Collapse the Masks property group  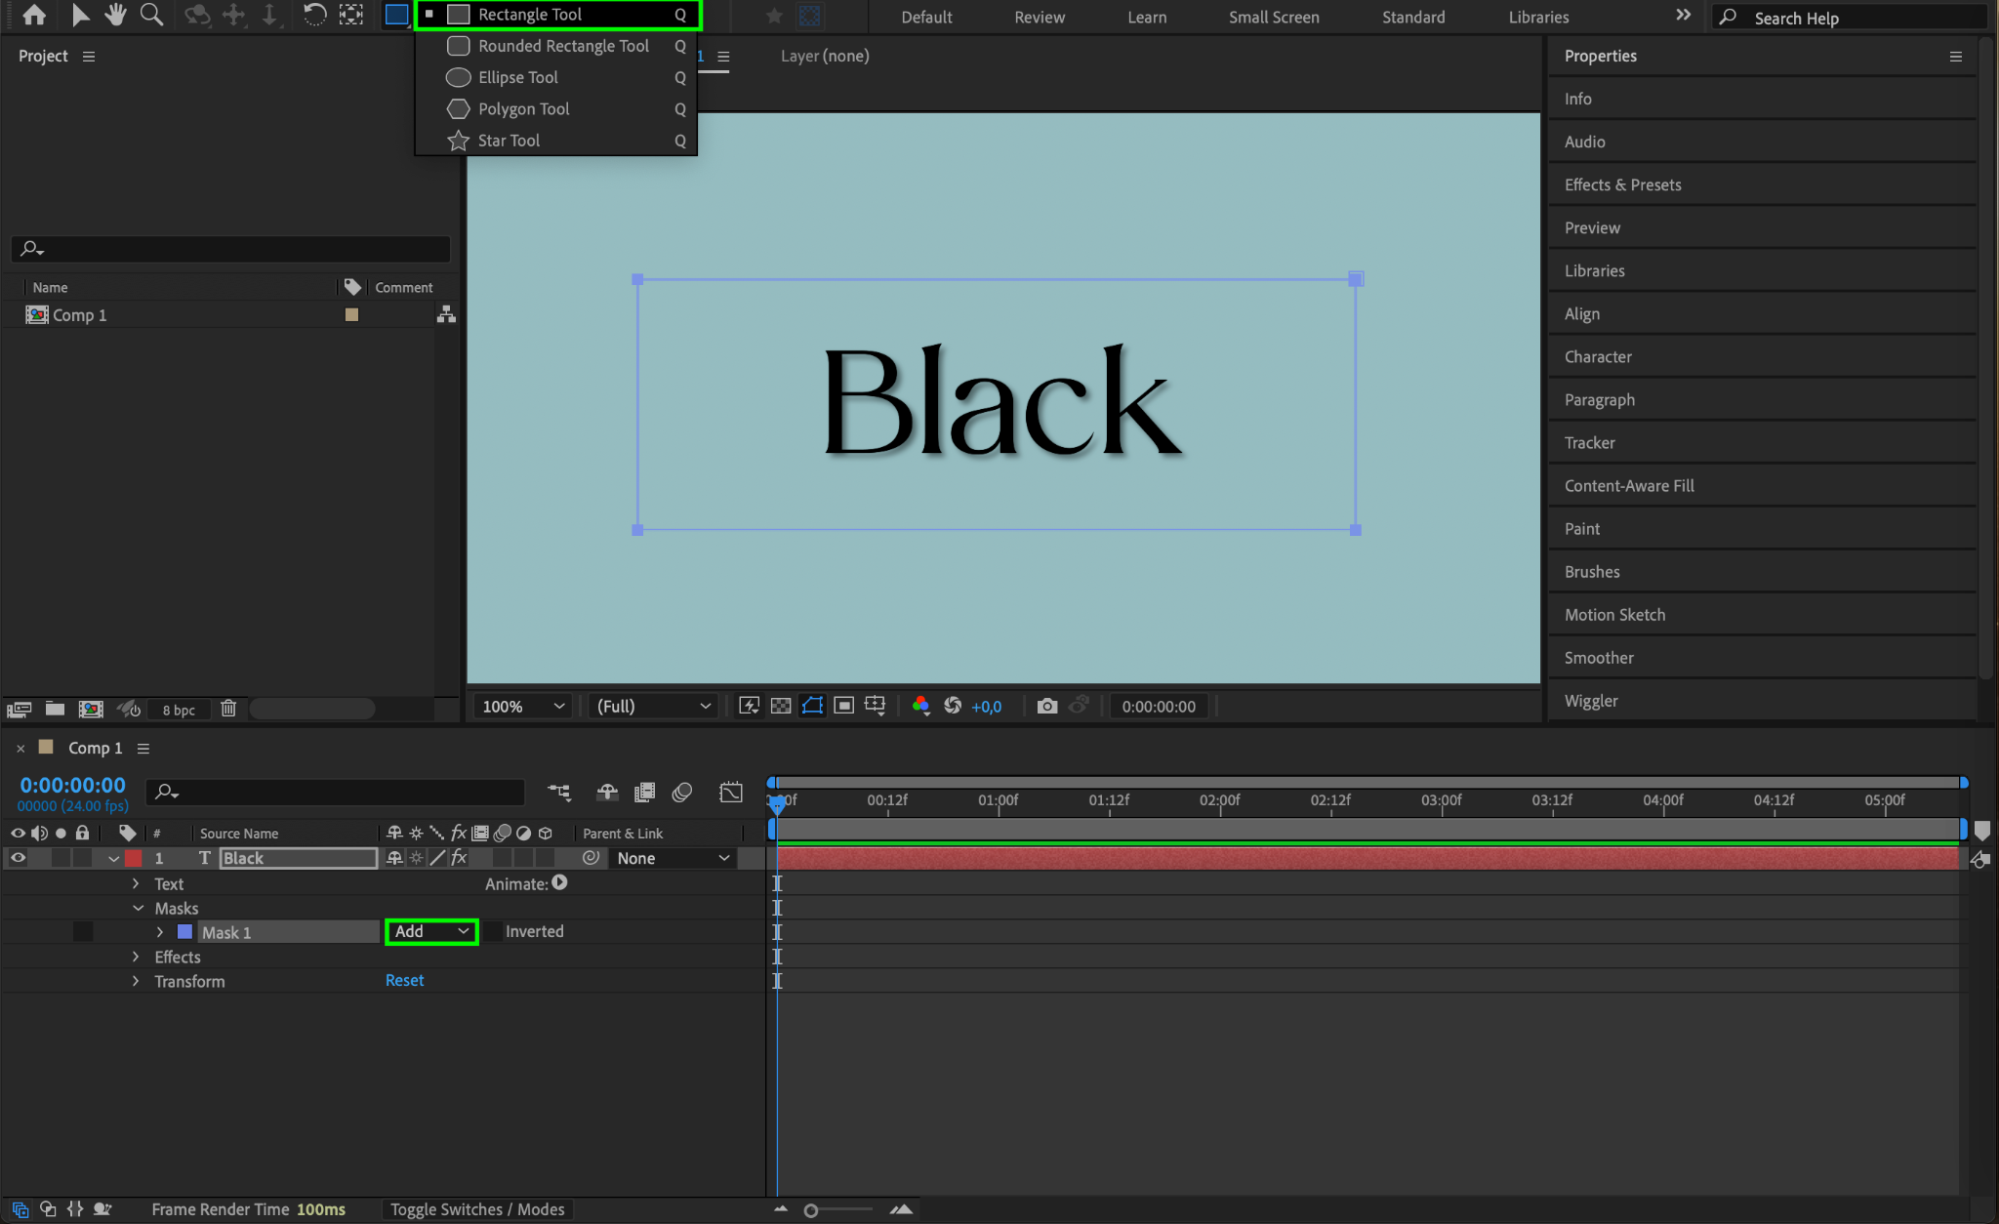point(138,908)
